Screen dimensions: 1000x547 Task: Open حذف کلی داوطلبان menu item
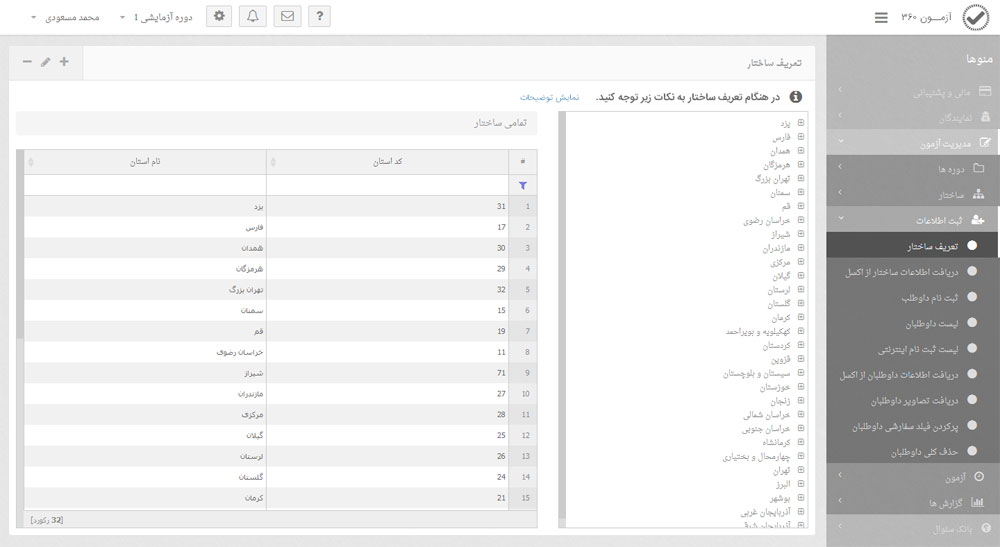point(913,451)
